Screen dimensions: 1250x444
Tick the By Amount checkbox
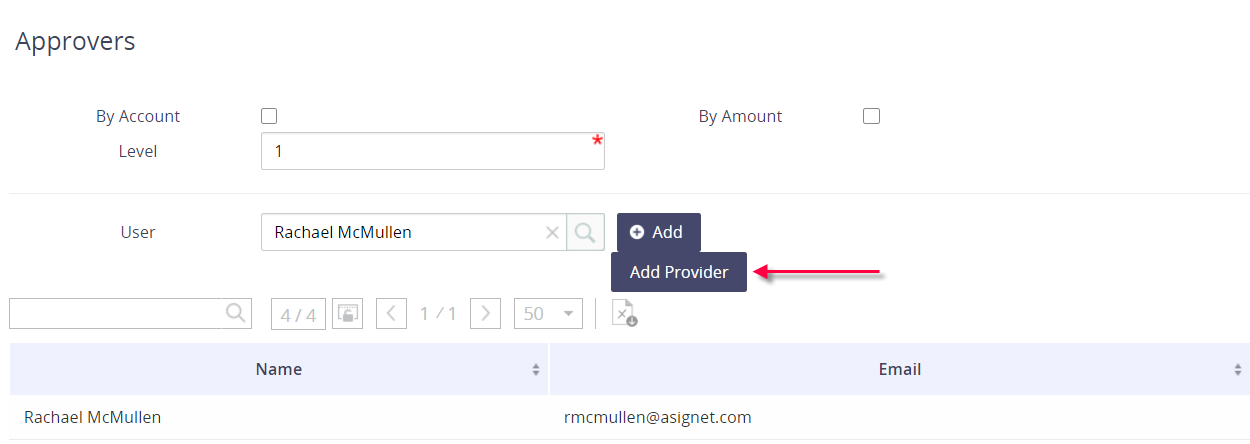point(871,116)
